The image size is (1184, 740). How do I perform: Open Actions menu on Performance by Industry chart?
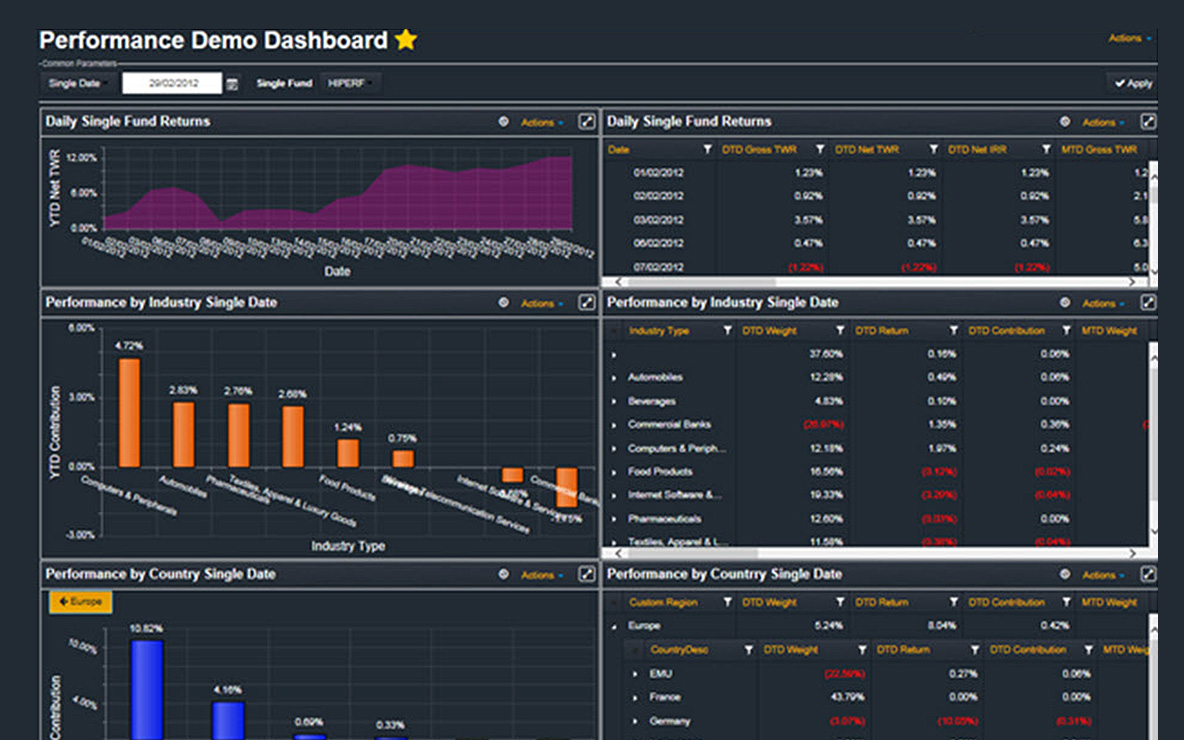pyautogui.click(x=541, y=304)
